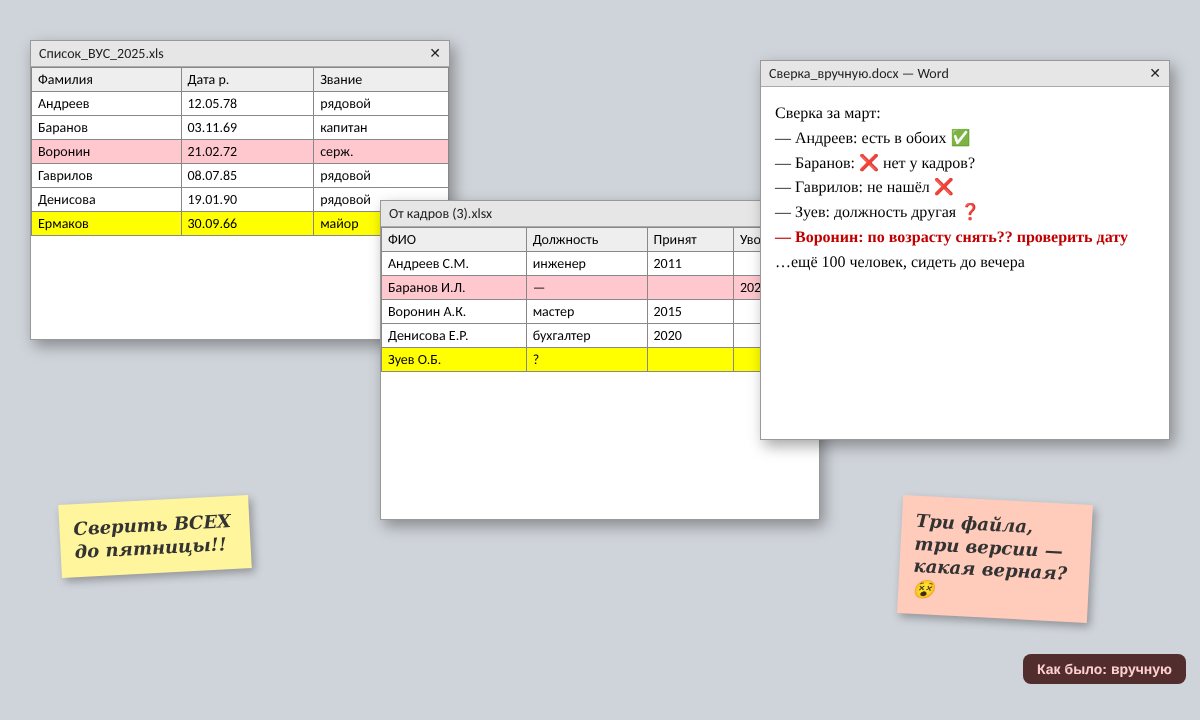Click the hire year 2011 cell
Viewport: 1200px width, 720px height.
click(x=690, y=264)
